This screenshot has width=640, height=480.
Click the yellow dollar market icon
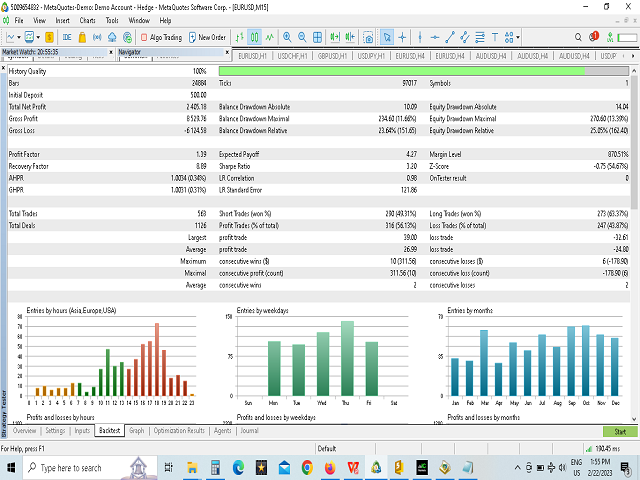[49, 38]
